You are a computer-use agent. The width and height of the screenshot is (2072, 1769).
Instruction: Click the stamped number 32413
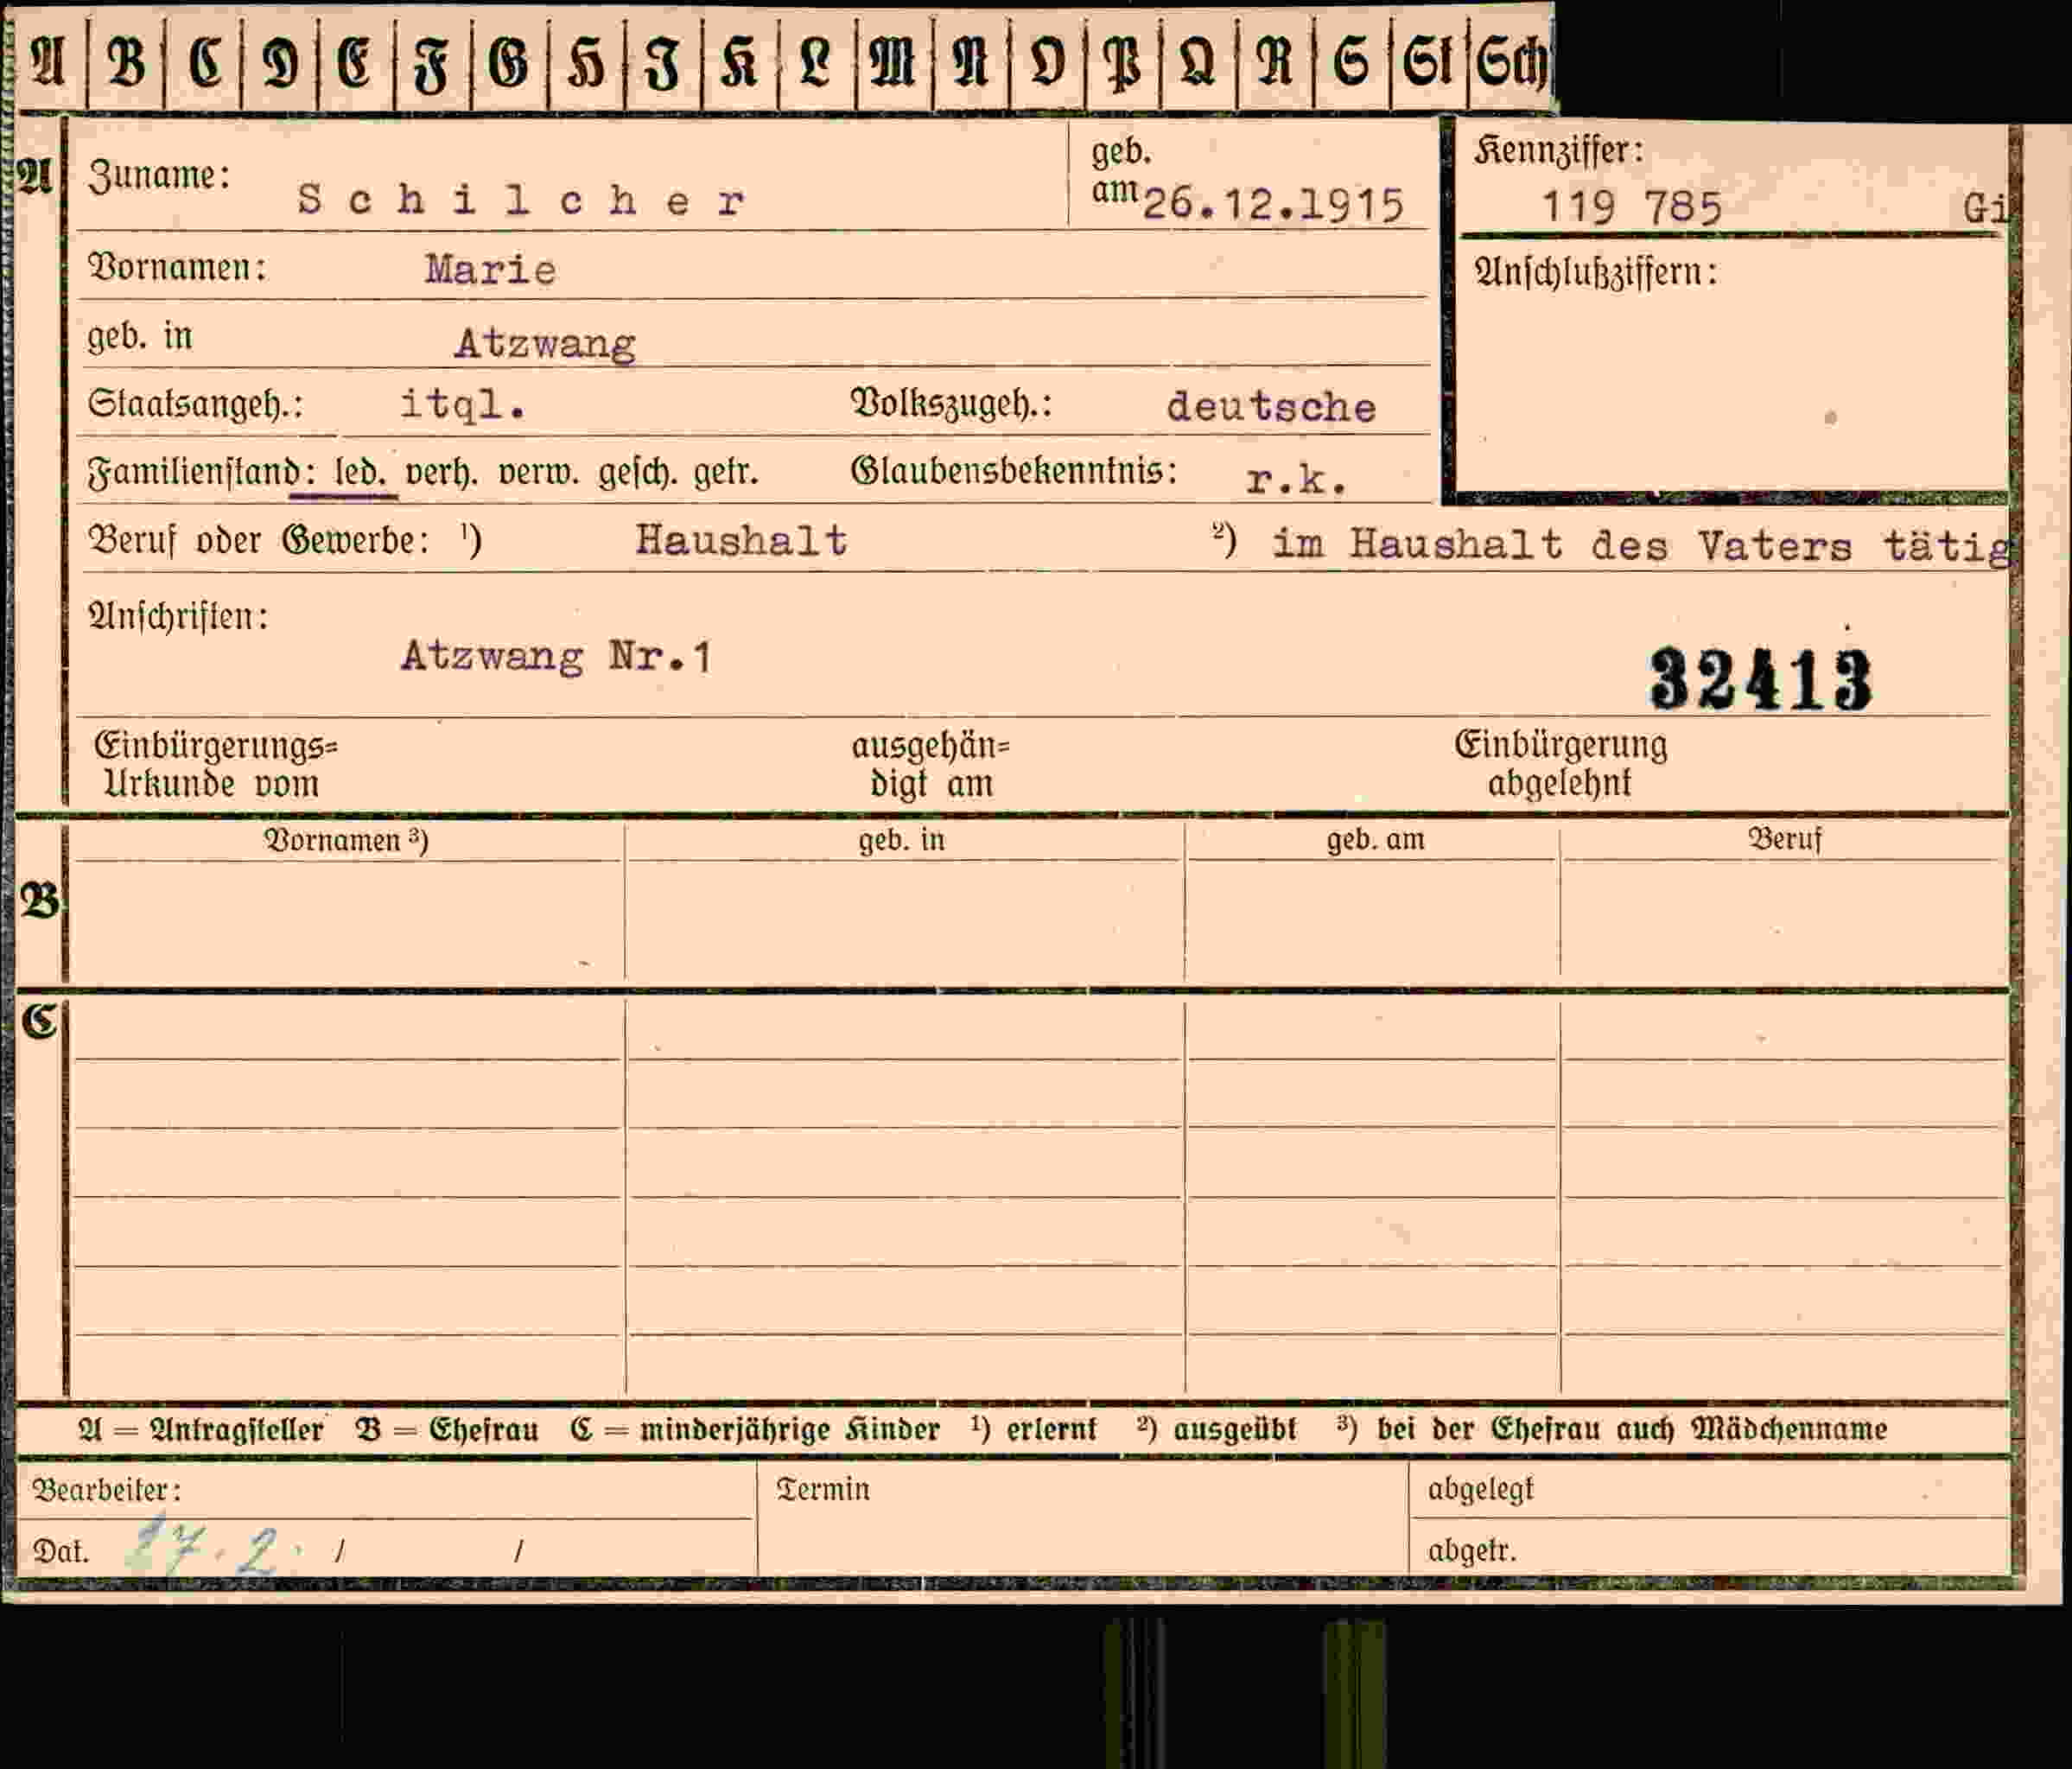click(x=1760, y=679)
